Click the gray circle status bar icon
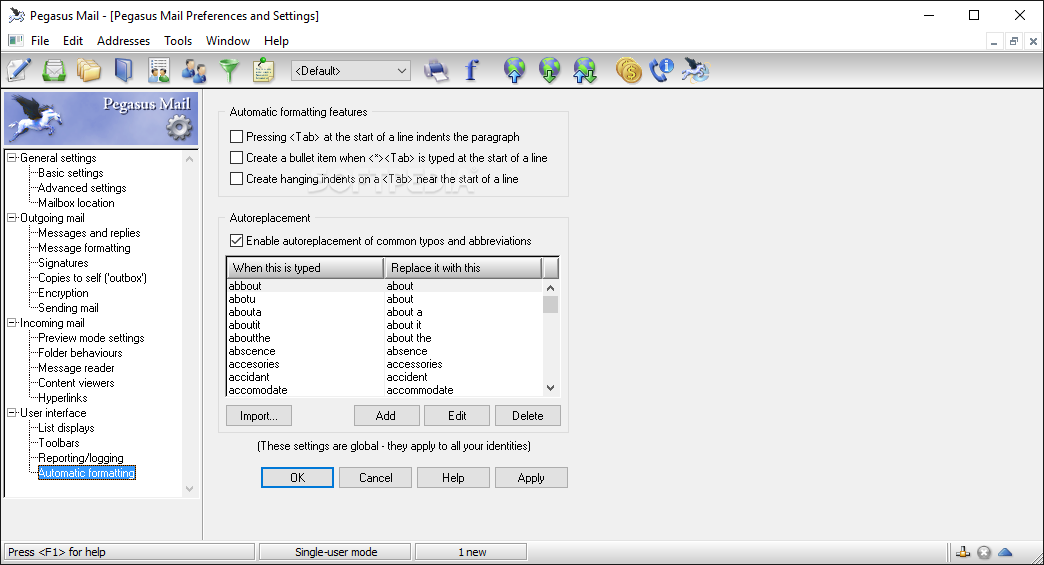The height and width of the screenshot is (565, 1044). [x=984, y=552]
